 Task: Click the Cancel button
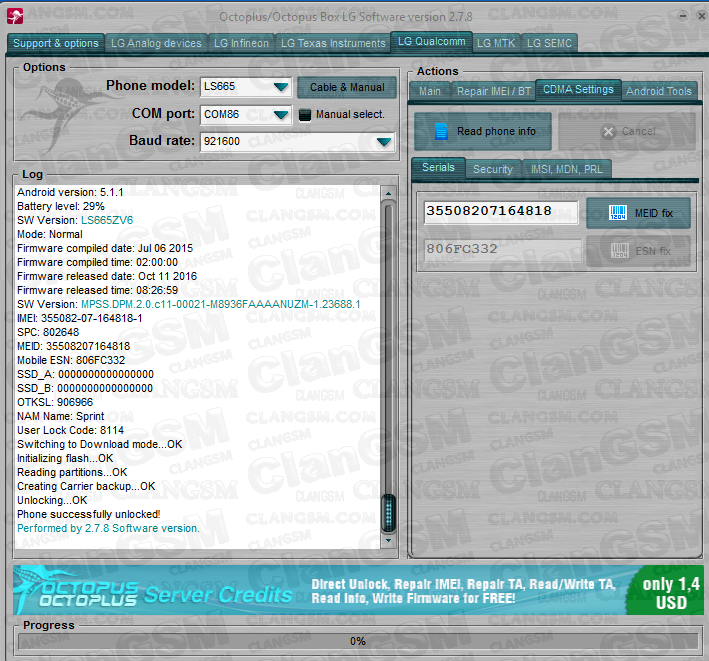click(x=627, y=132)
